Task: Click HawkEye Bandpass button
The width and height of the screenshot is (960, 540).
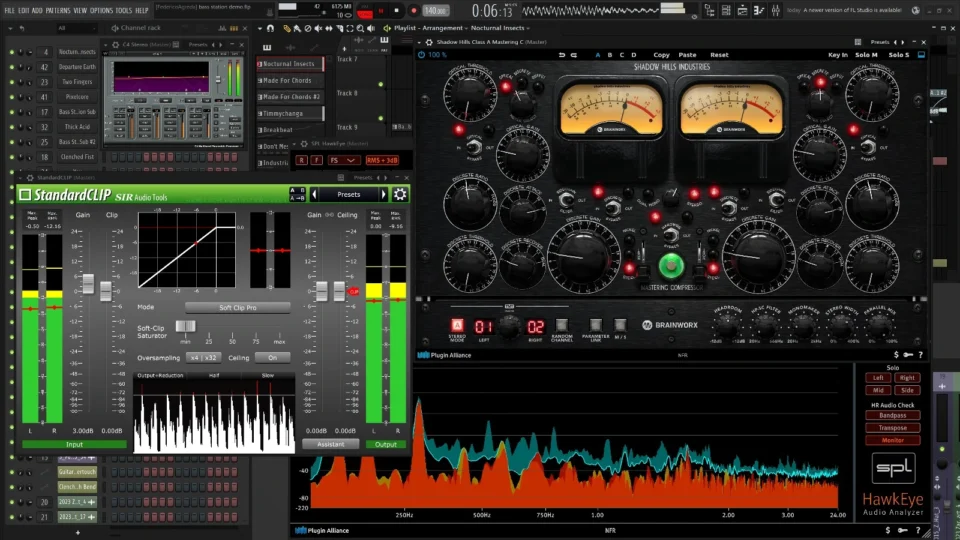Action: 893,415
